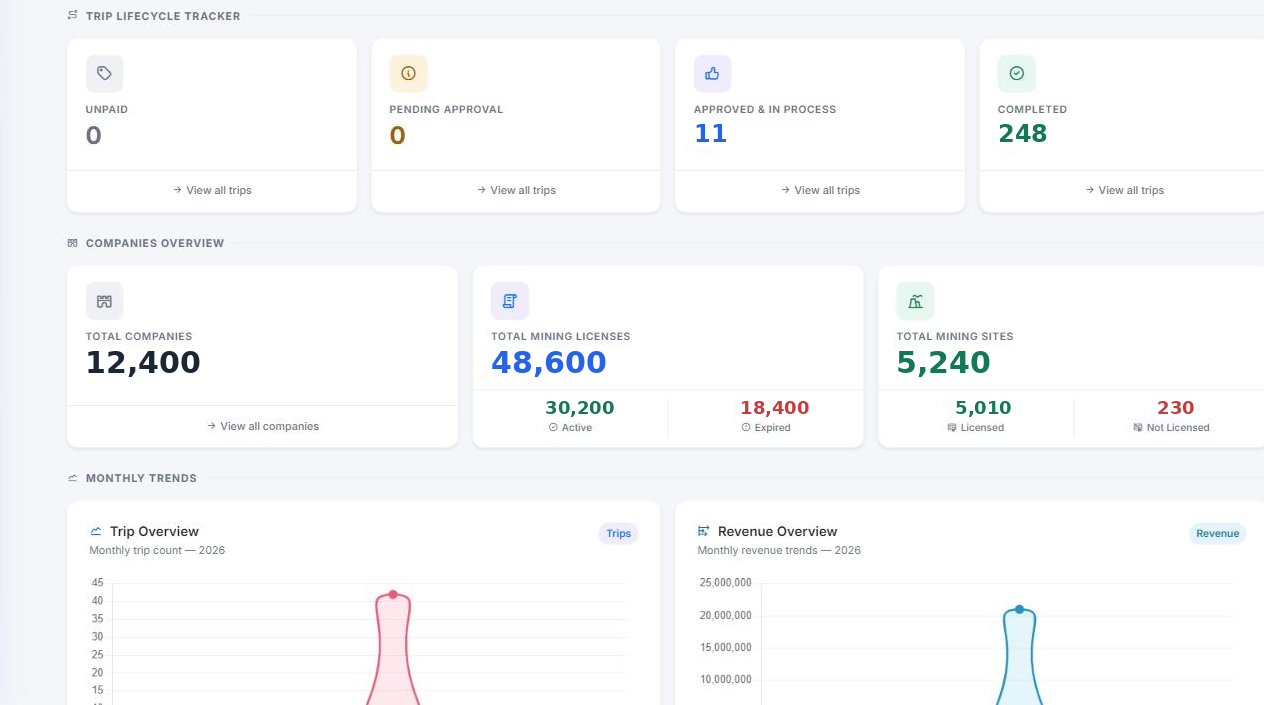The width and height of the screenshot is (1264, 705).
Task: Click the Unpaid count of 0
Action: (94, 135)
